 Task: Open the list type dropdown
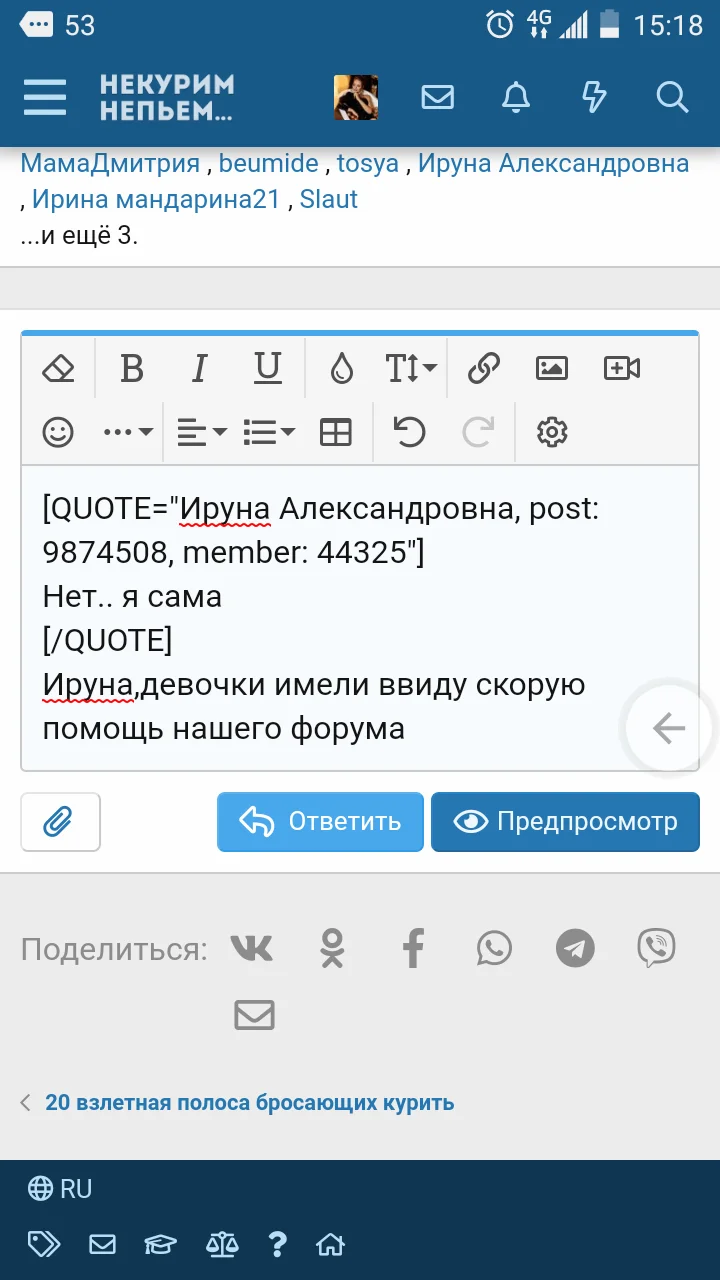coord(269,432)
